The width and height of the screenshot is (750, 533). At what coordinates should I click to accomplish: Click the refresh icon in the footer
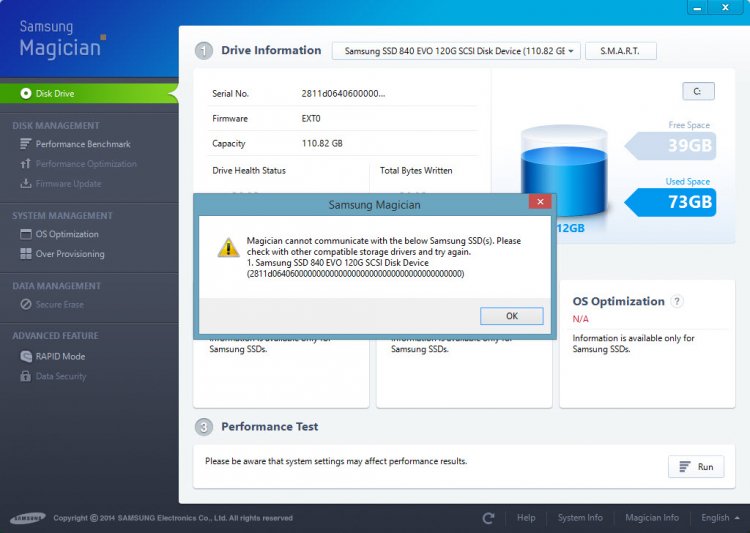pos(488,518)
